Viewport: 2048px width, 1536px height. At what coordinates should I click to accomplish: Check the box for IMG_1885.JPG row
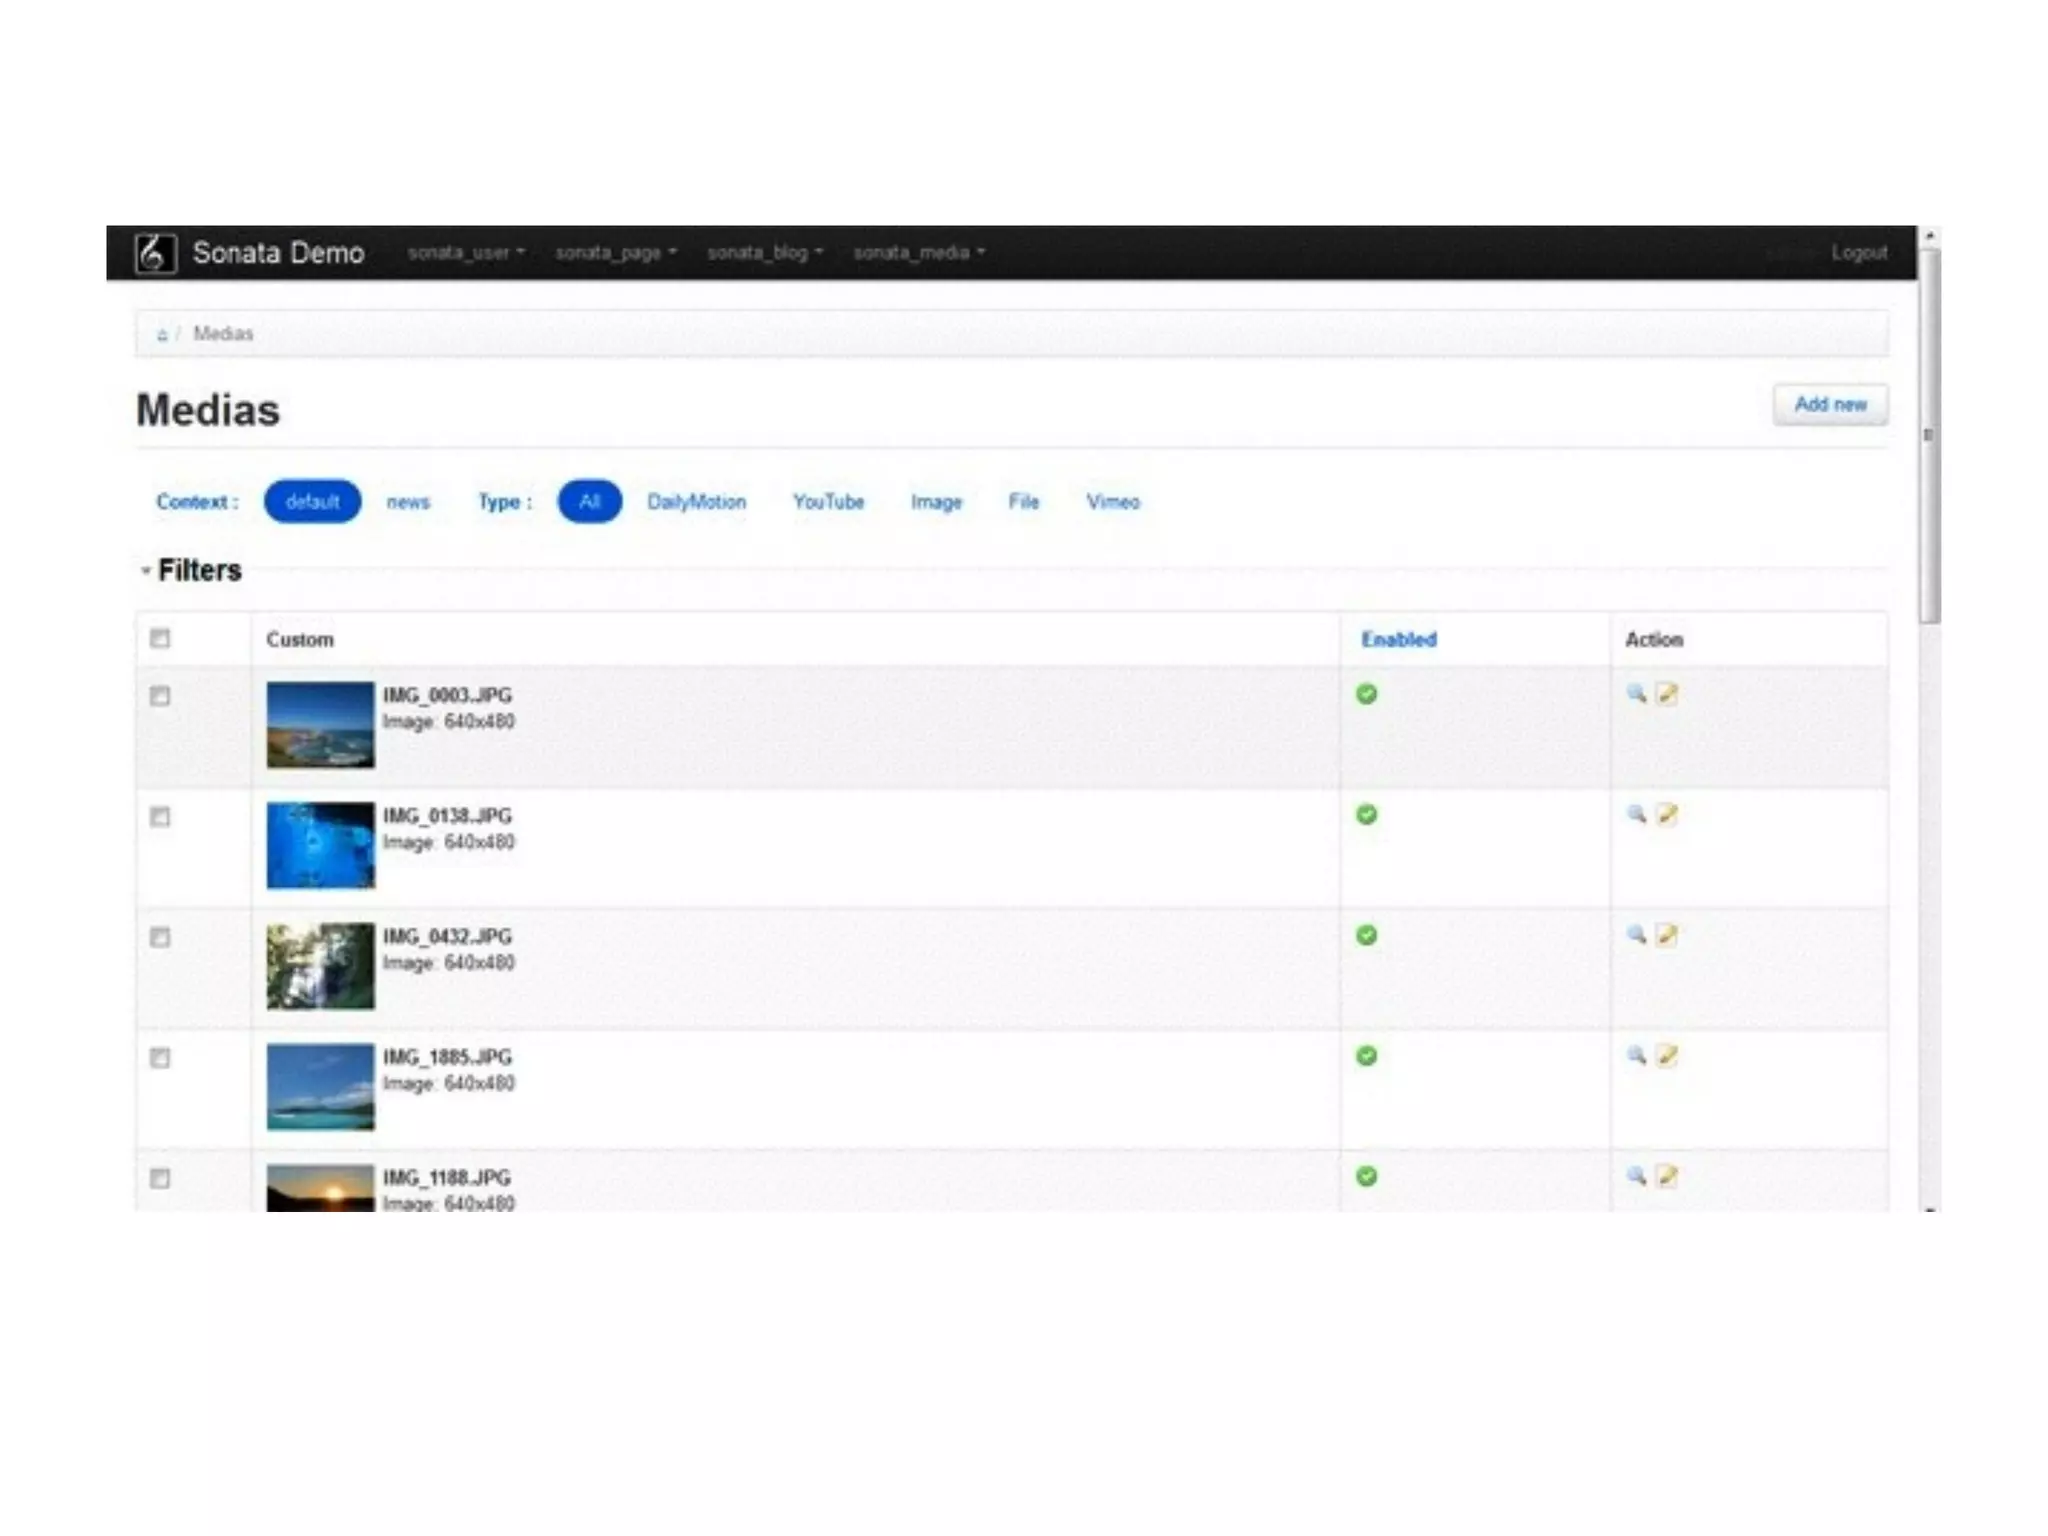click(160, 1058)
